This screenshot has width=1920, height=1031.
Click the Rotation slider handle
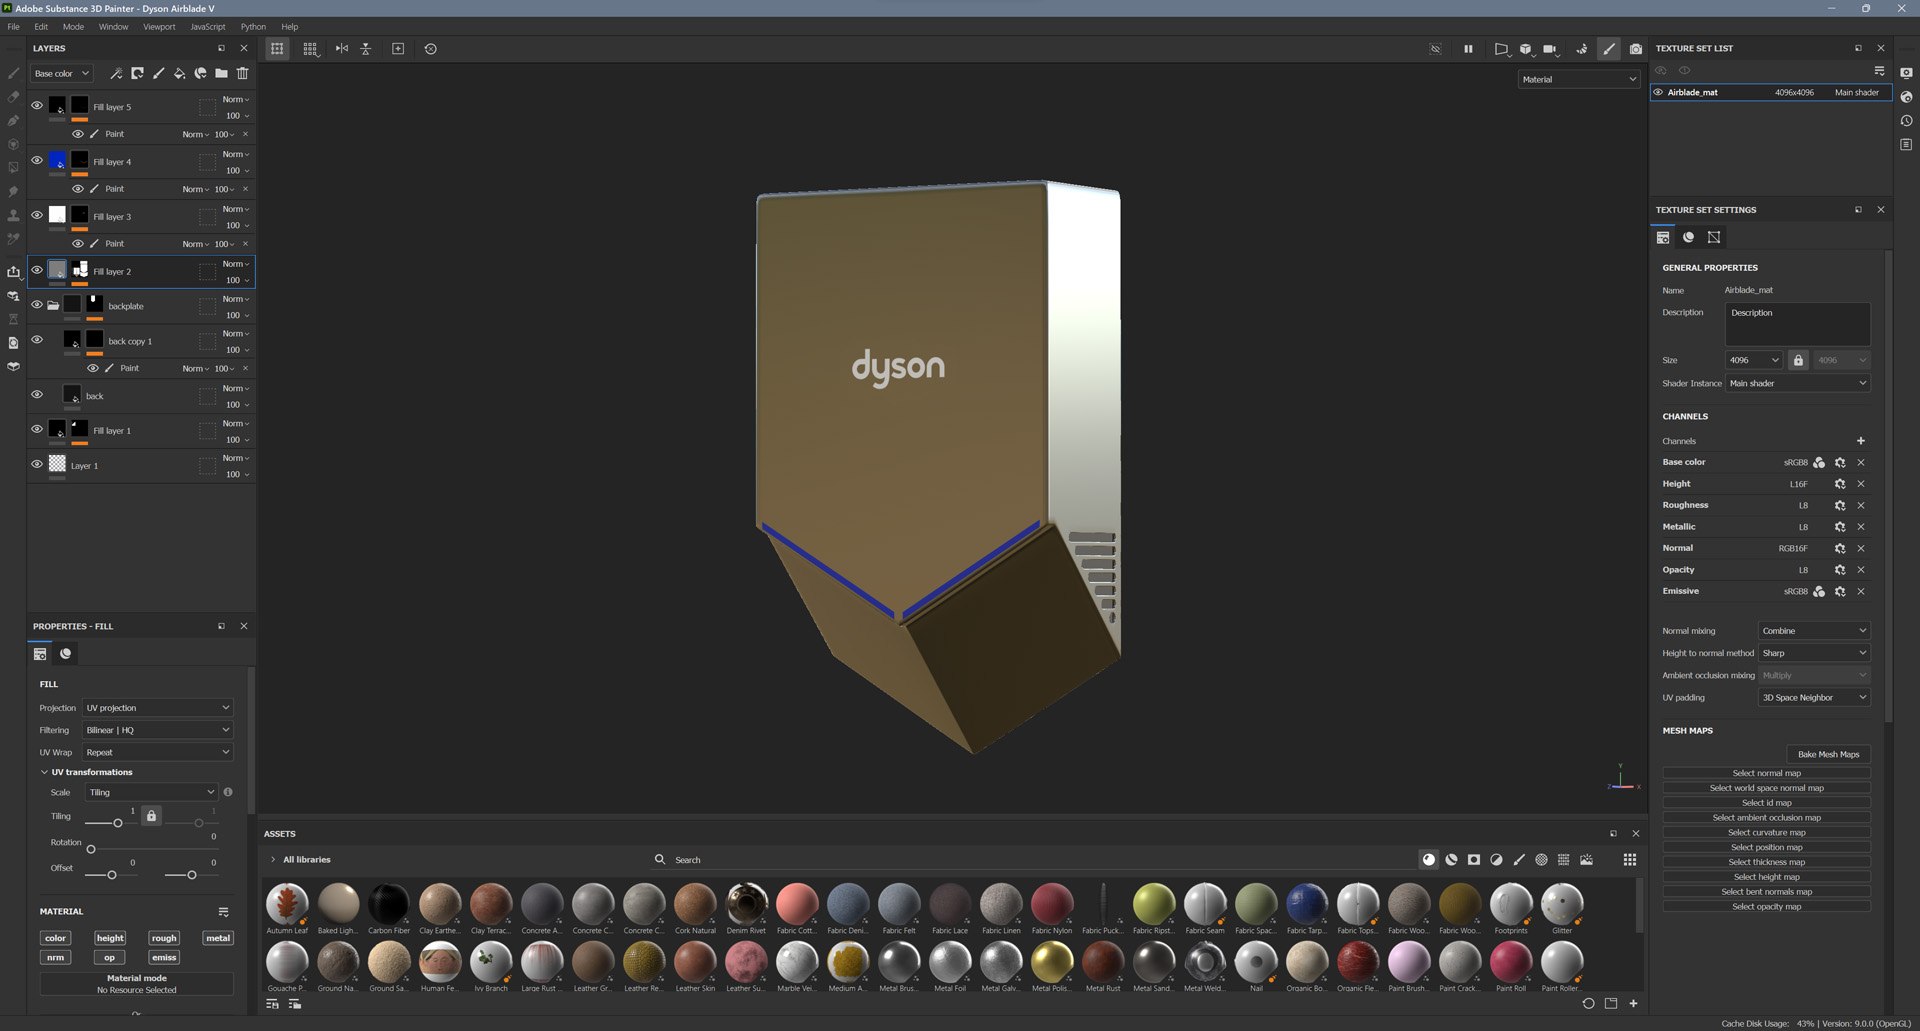tap(91, 849)
